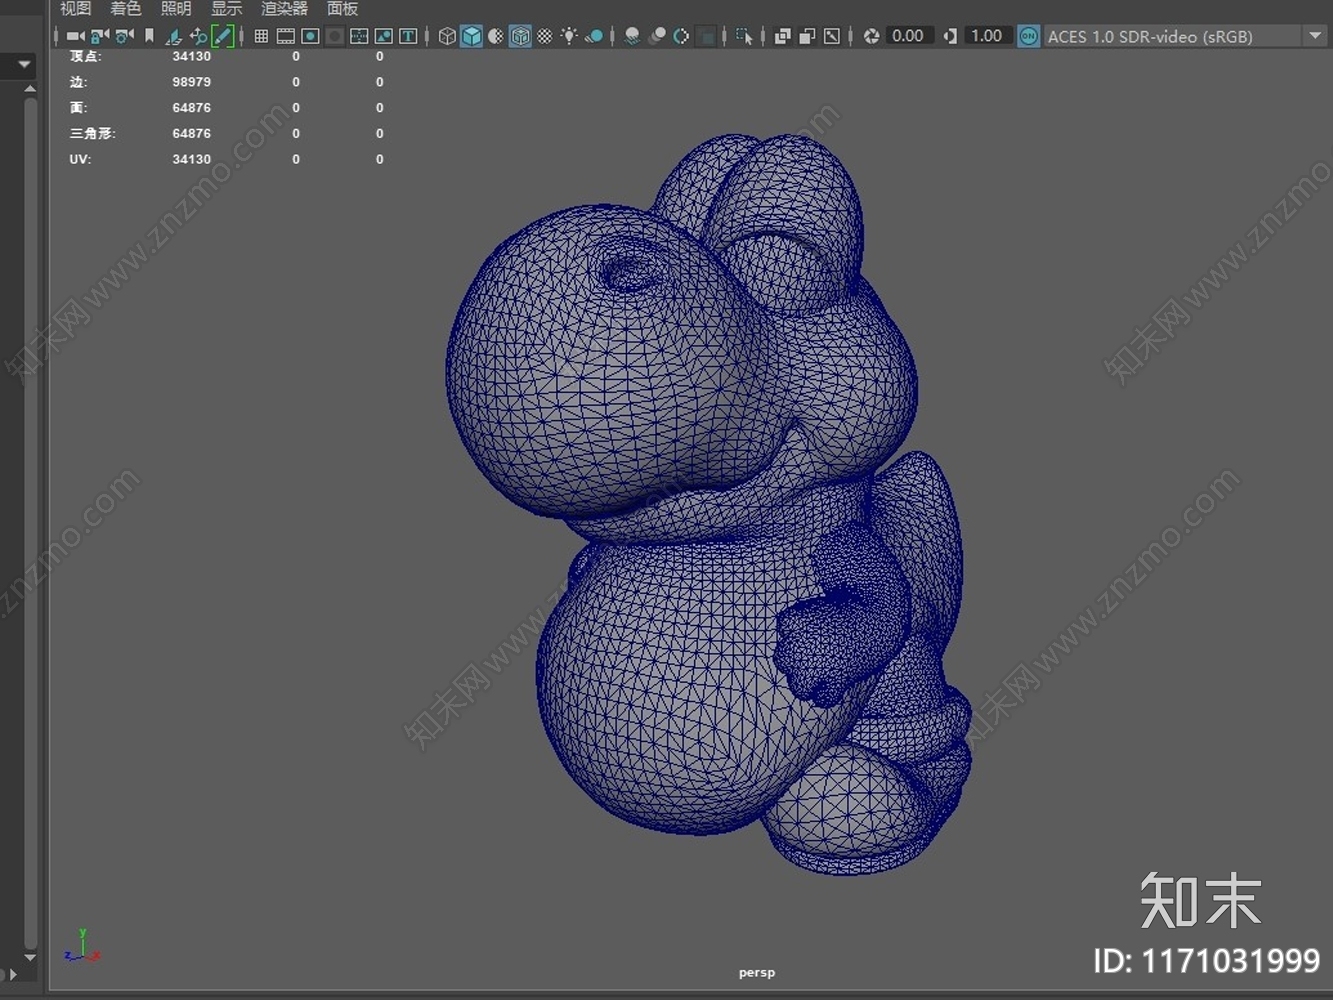Open the 视图 menu
Image resolution: width=1333 pixels, height=1000 pixels.
pyautogui.click(x=75, y=9)
